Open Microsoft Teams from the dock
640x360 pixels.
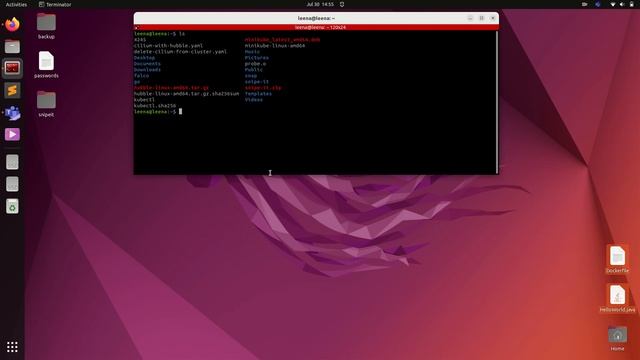tap(12, 113)
